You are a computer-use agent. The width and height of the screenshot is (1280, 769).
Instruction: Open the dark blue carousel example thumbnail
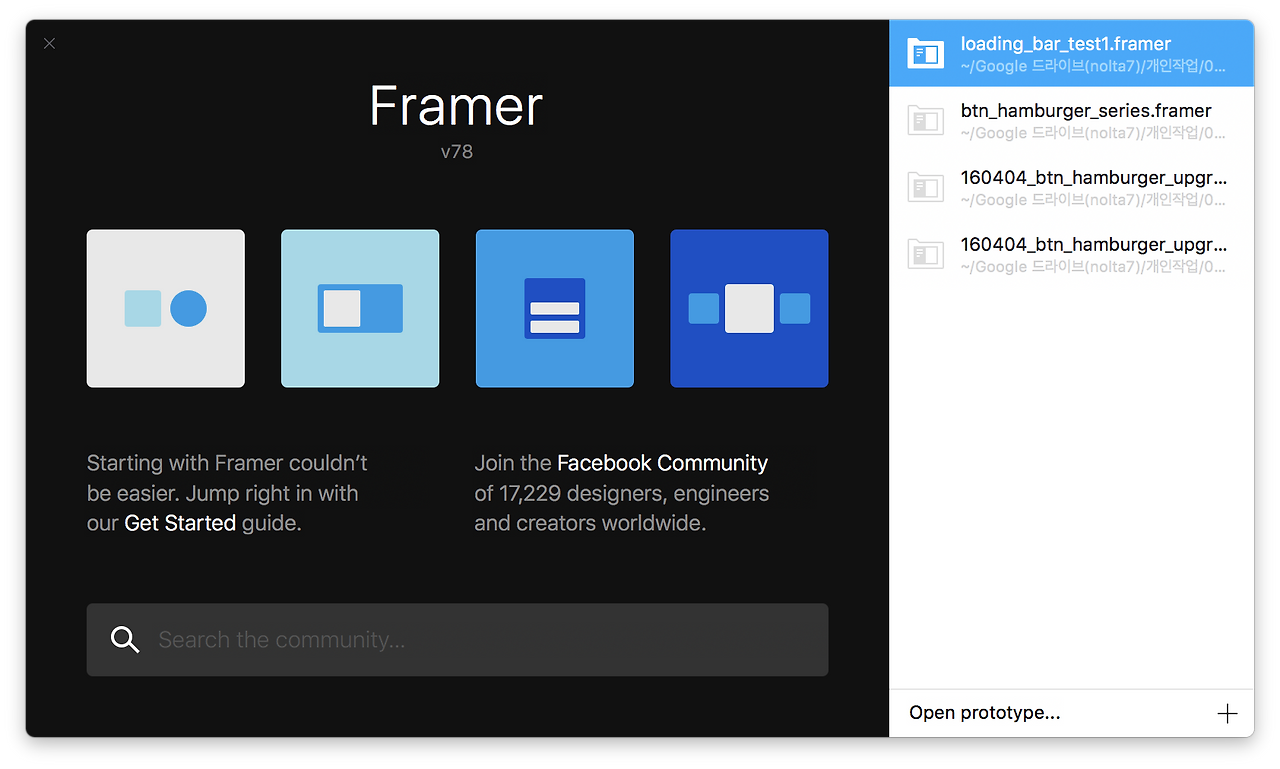click(x=749, y=309)
